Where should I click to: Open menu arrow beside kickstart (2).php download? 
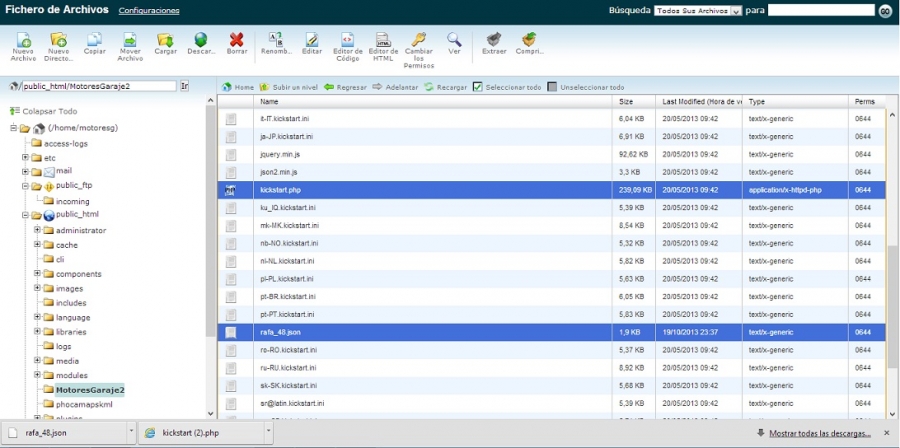click(x=268, y=433)
